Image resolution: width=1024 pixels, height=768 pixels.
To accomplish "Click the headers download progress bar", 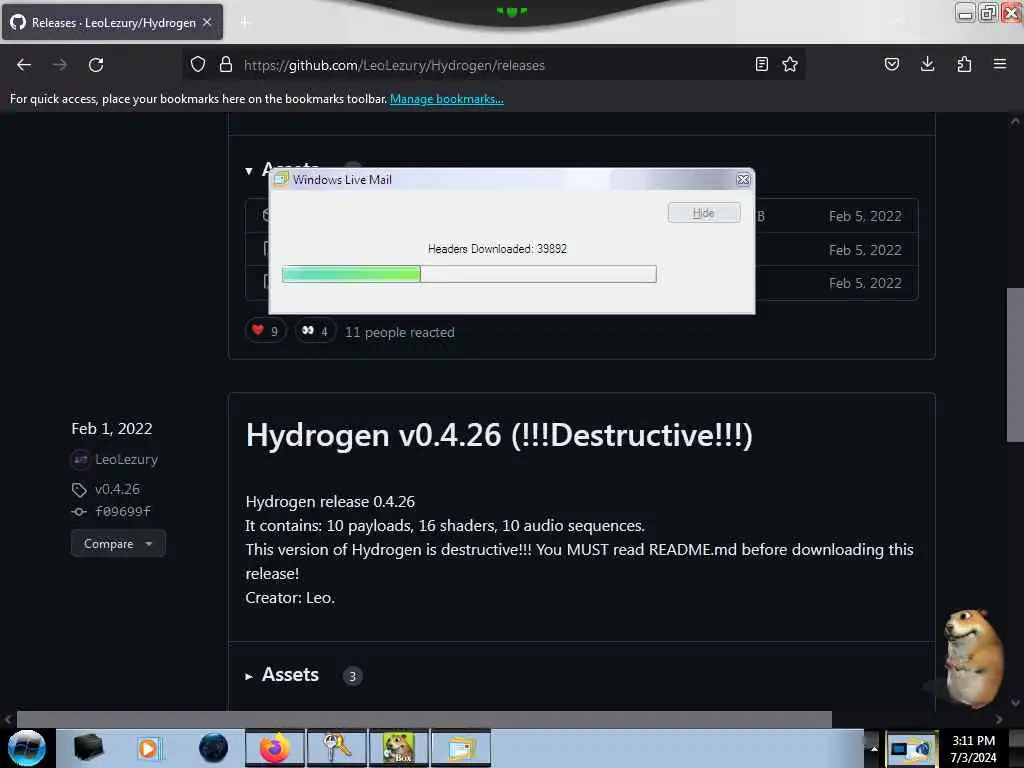I will pyautogui.click(x=469, y=274).
